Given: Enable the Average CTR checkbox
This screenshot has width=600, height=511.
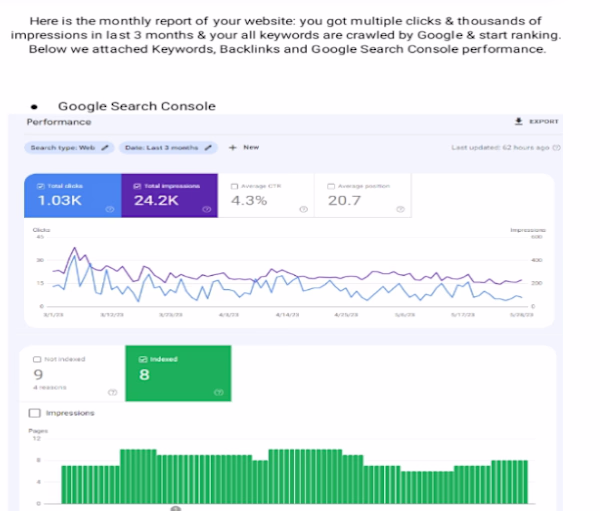Looking at the screenshot, I should (234, 186).
